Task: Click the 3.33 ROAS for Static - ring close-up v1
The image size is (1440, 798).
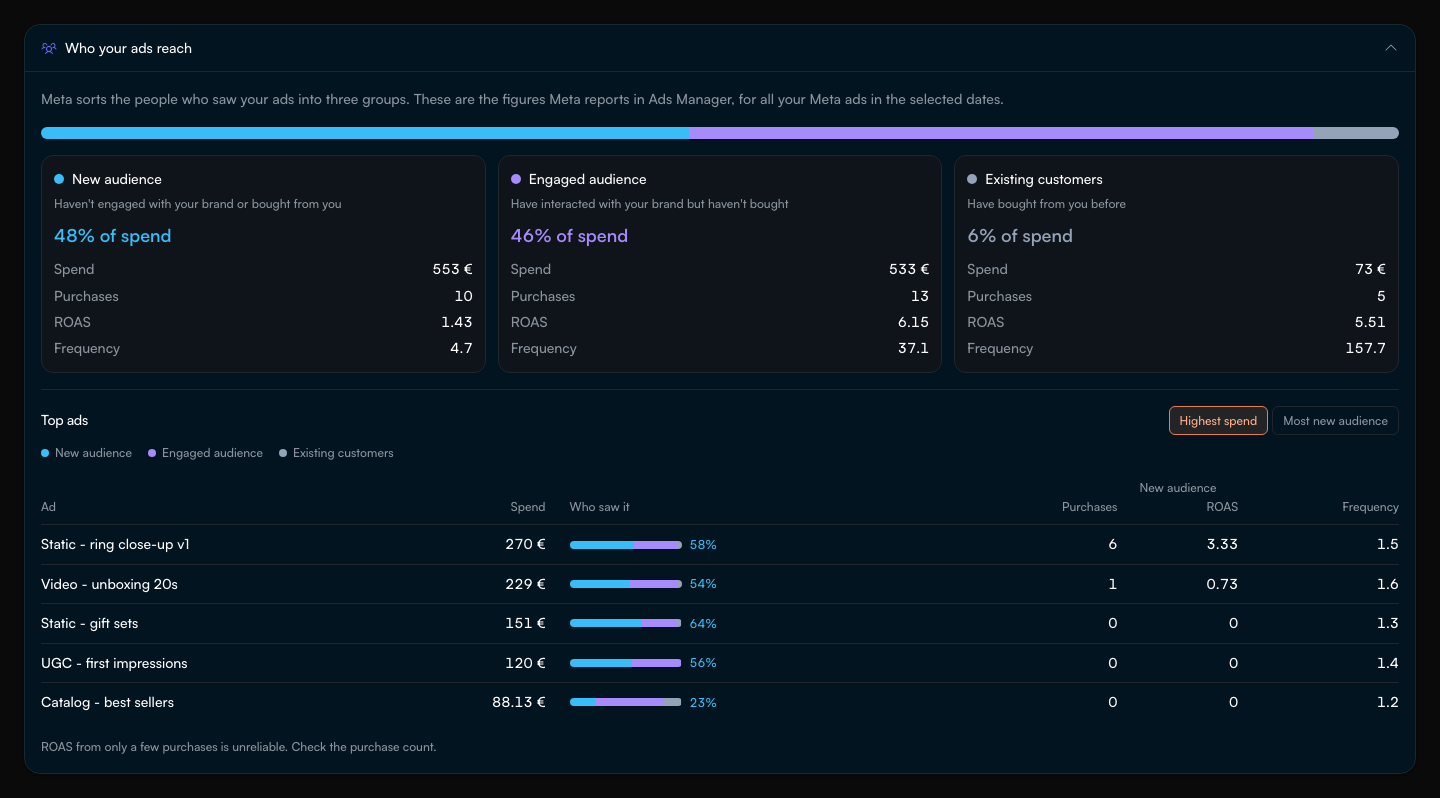Action: pos(1222,545)
